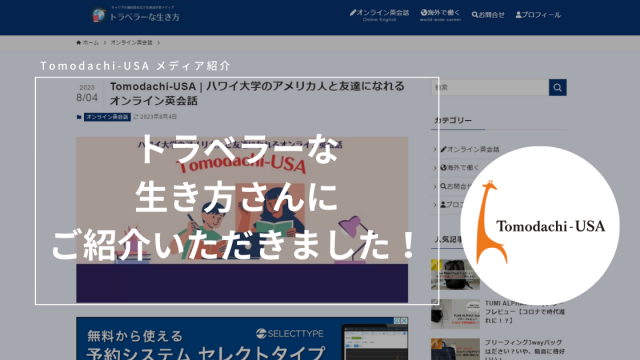Expand オンライン英会話 sidebar category chevron
Image resolution: width=640 pixels, height=360 pixels.
[x=435, y=149]
